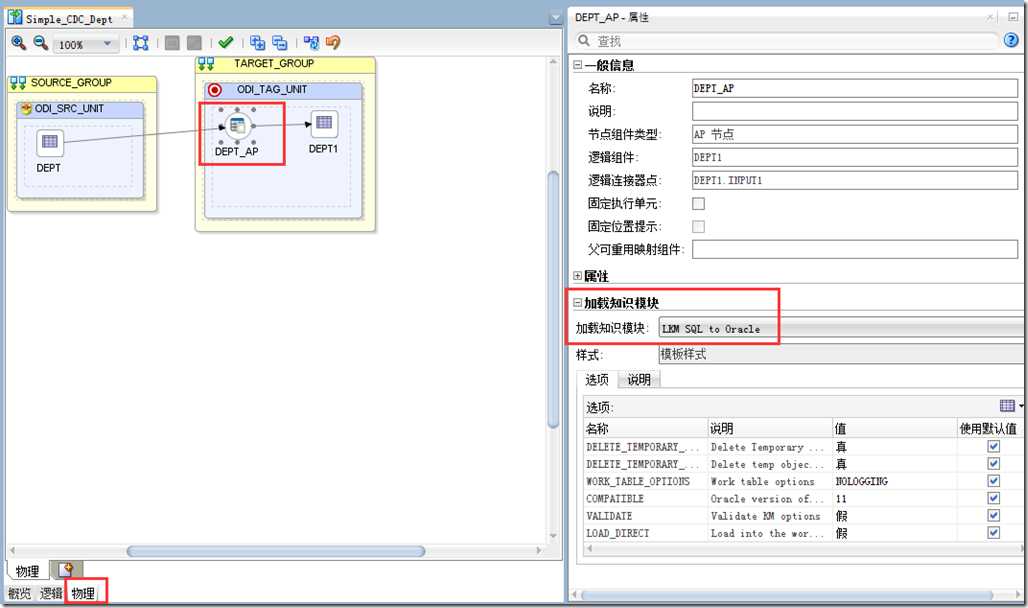Click the new physical design tab icon
The height and width of the screenshot is (608, 1028).
(66, 570)
